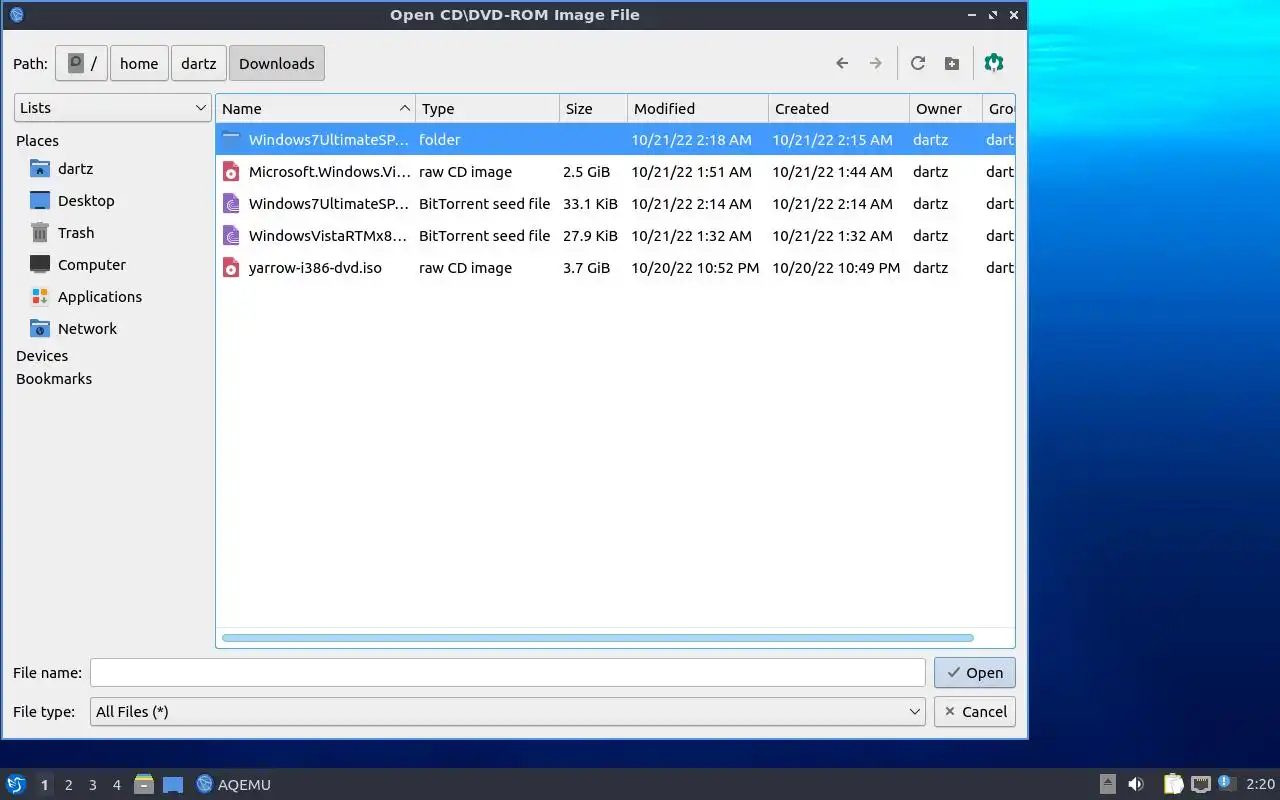Open the File type All Files dropdown
Viewport: 1280px width, 800px height.
point(508,712)
